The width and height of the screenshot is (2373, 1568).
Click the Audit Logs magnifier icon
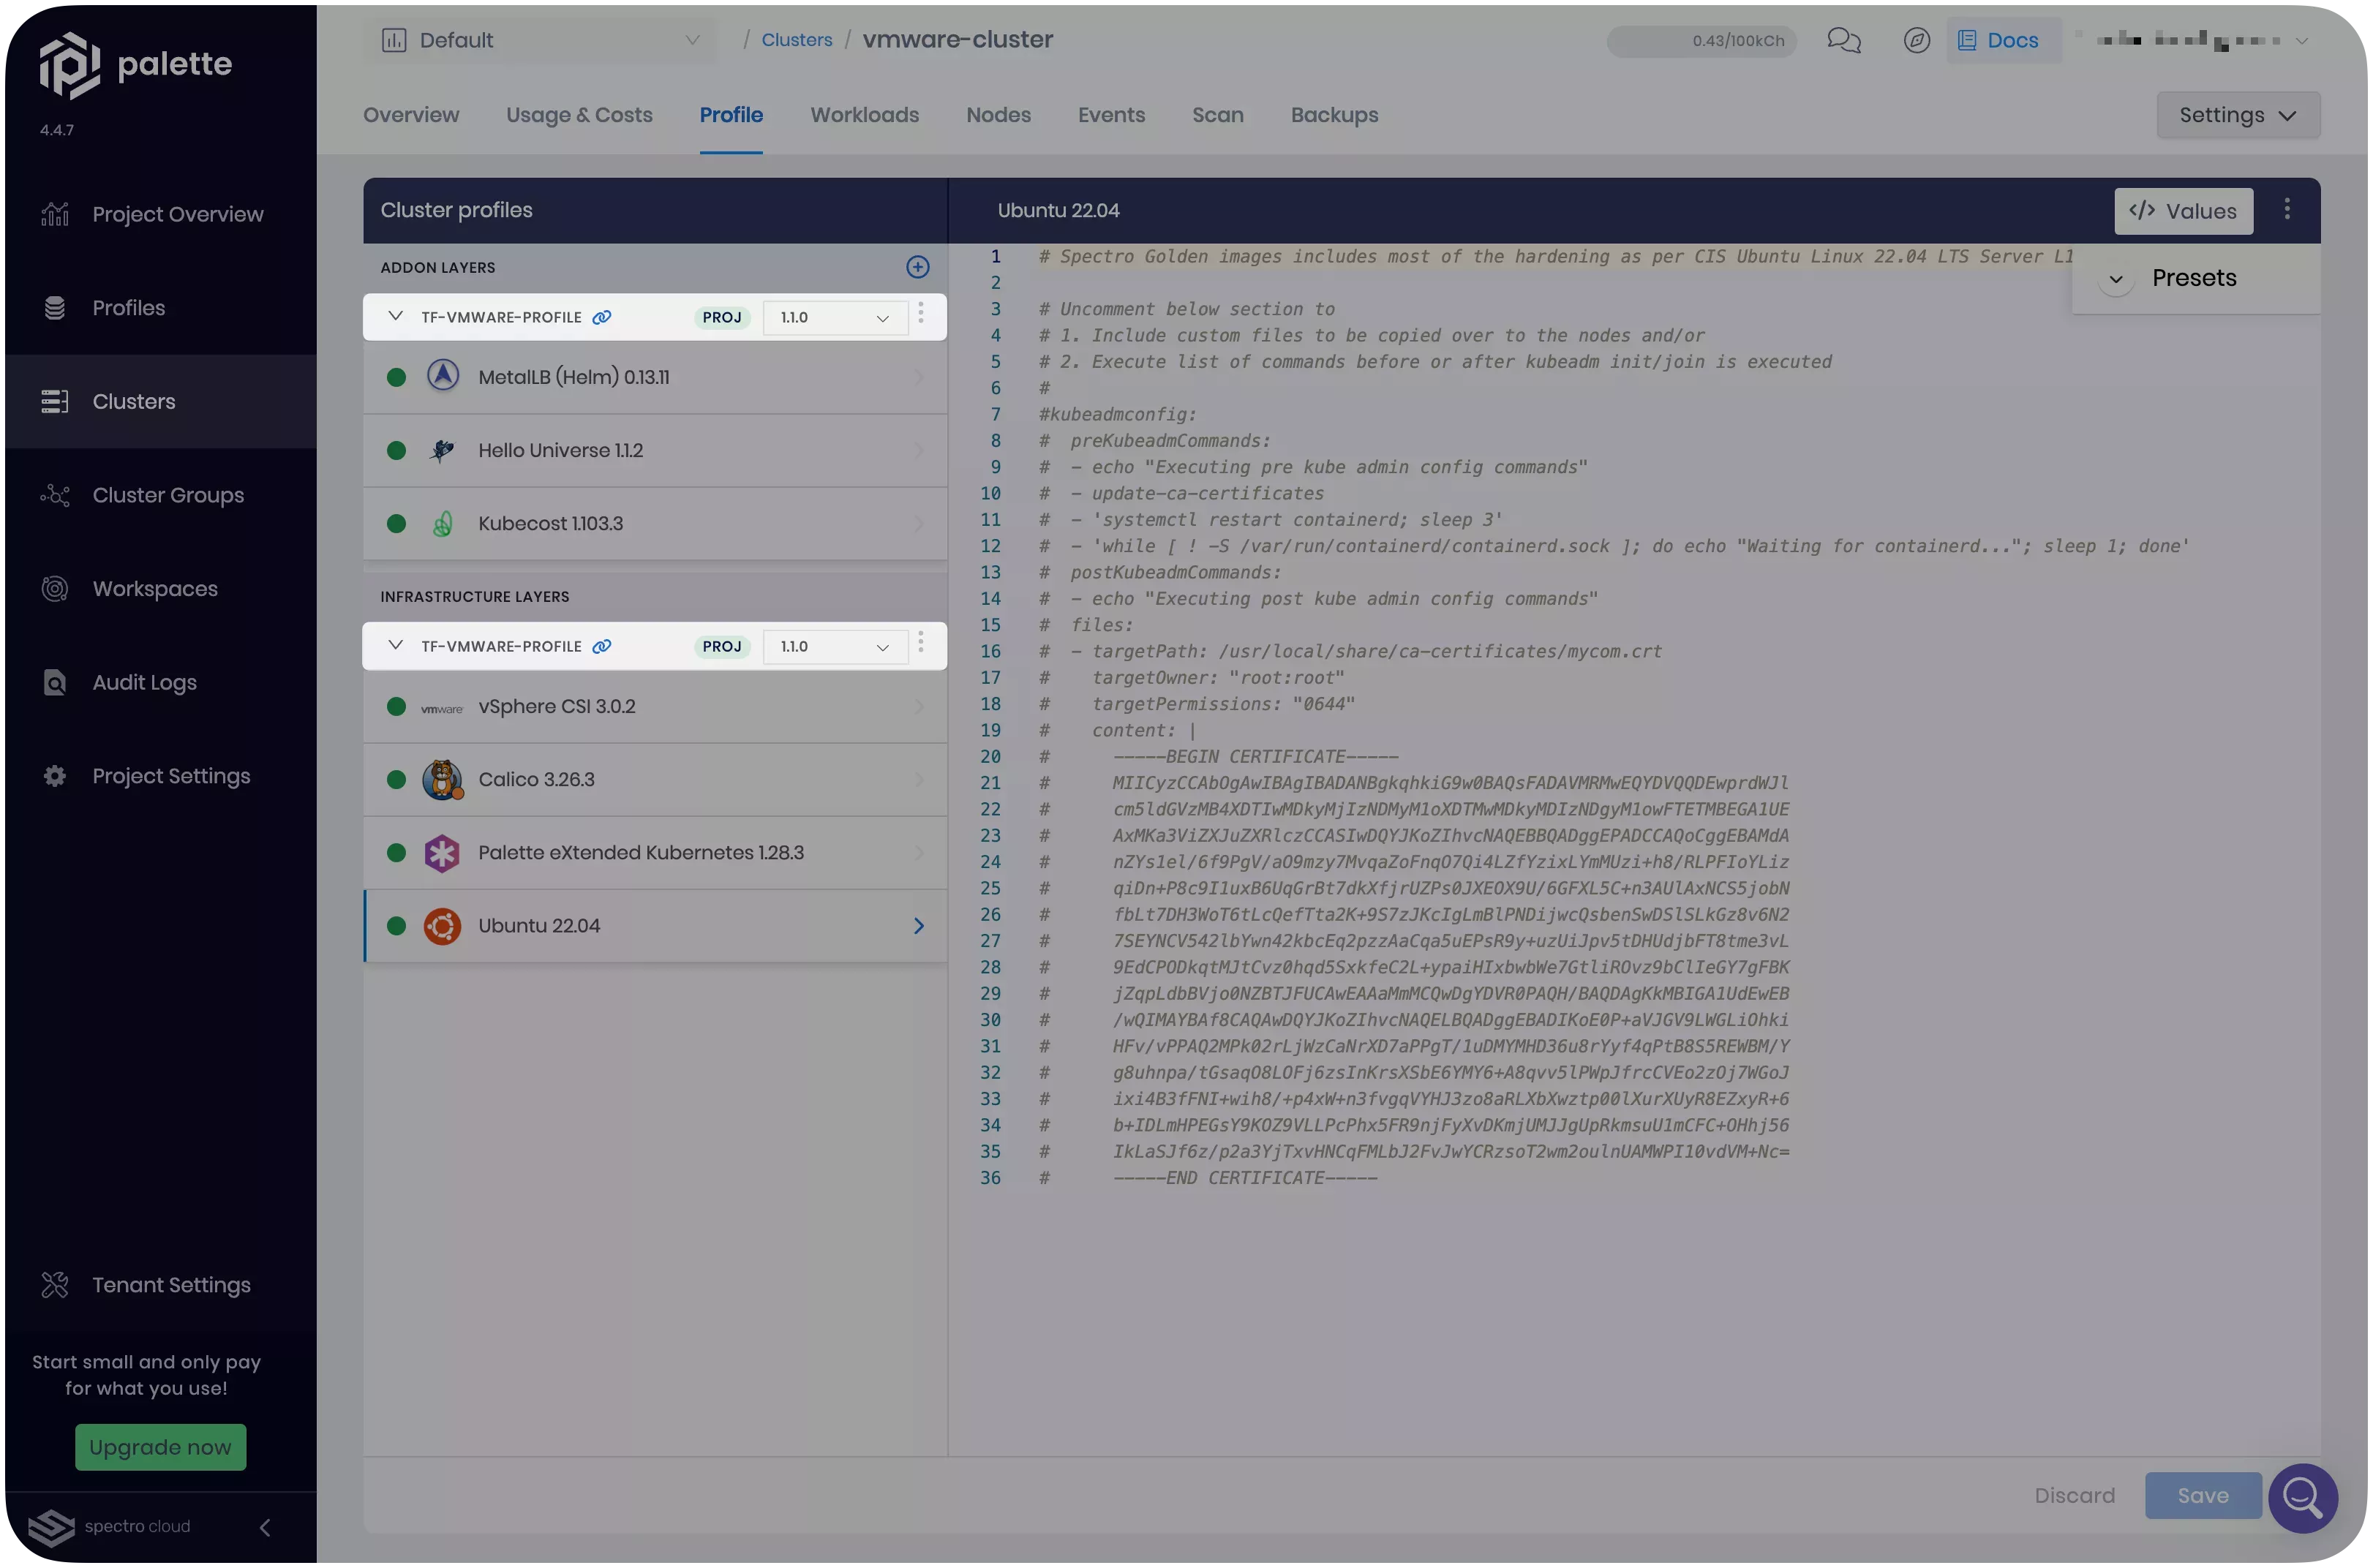click(55, 683)
